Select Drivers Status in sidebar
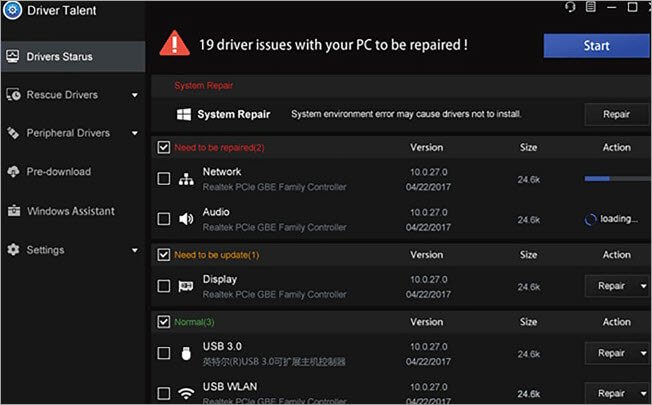 point(73,56)
